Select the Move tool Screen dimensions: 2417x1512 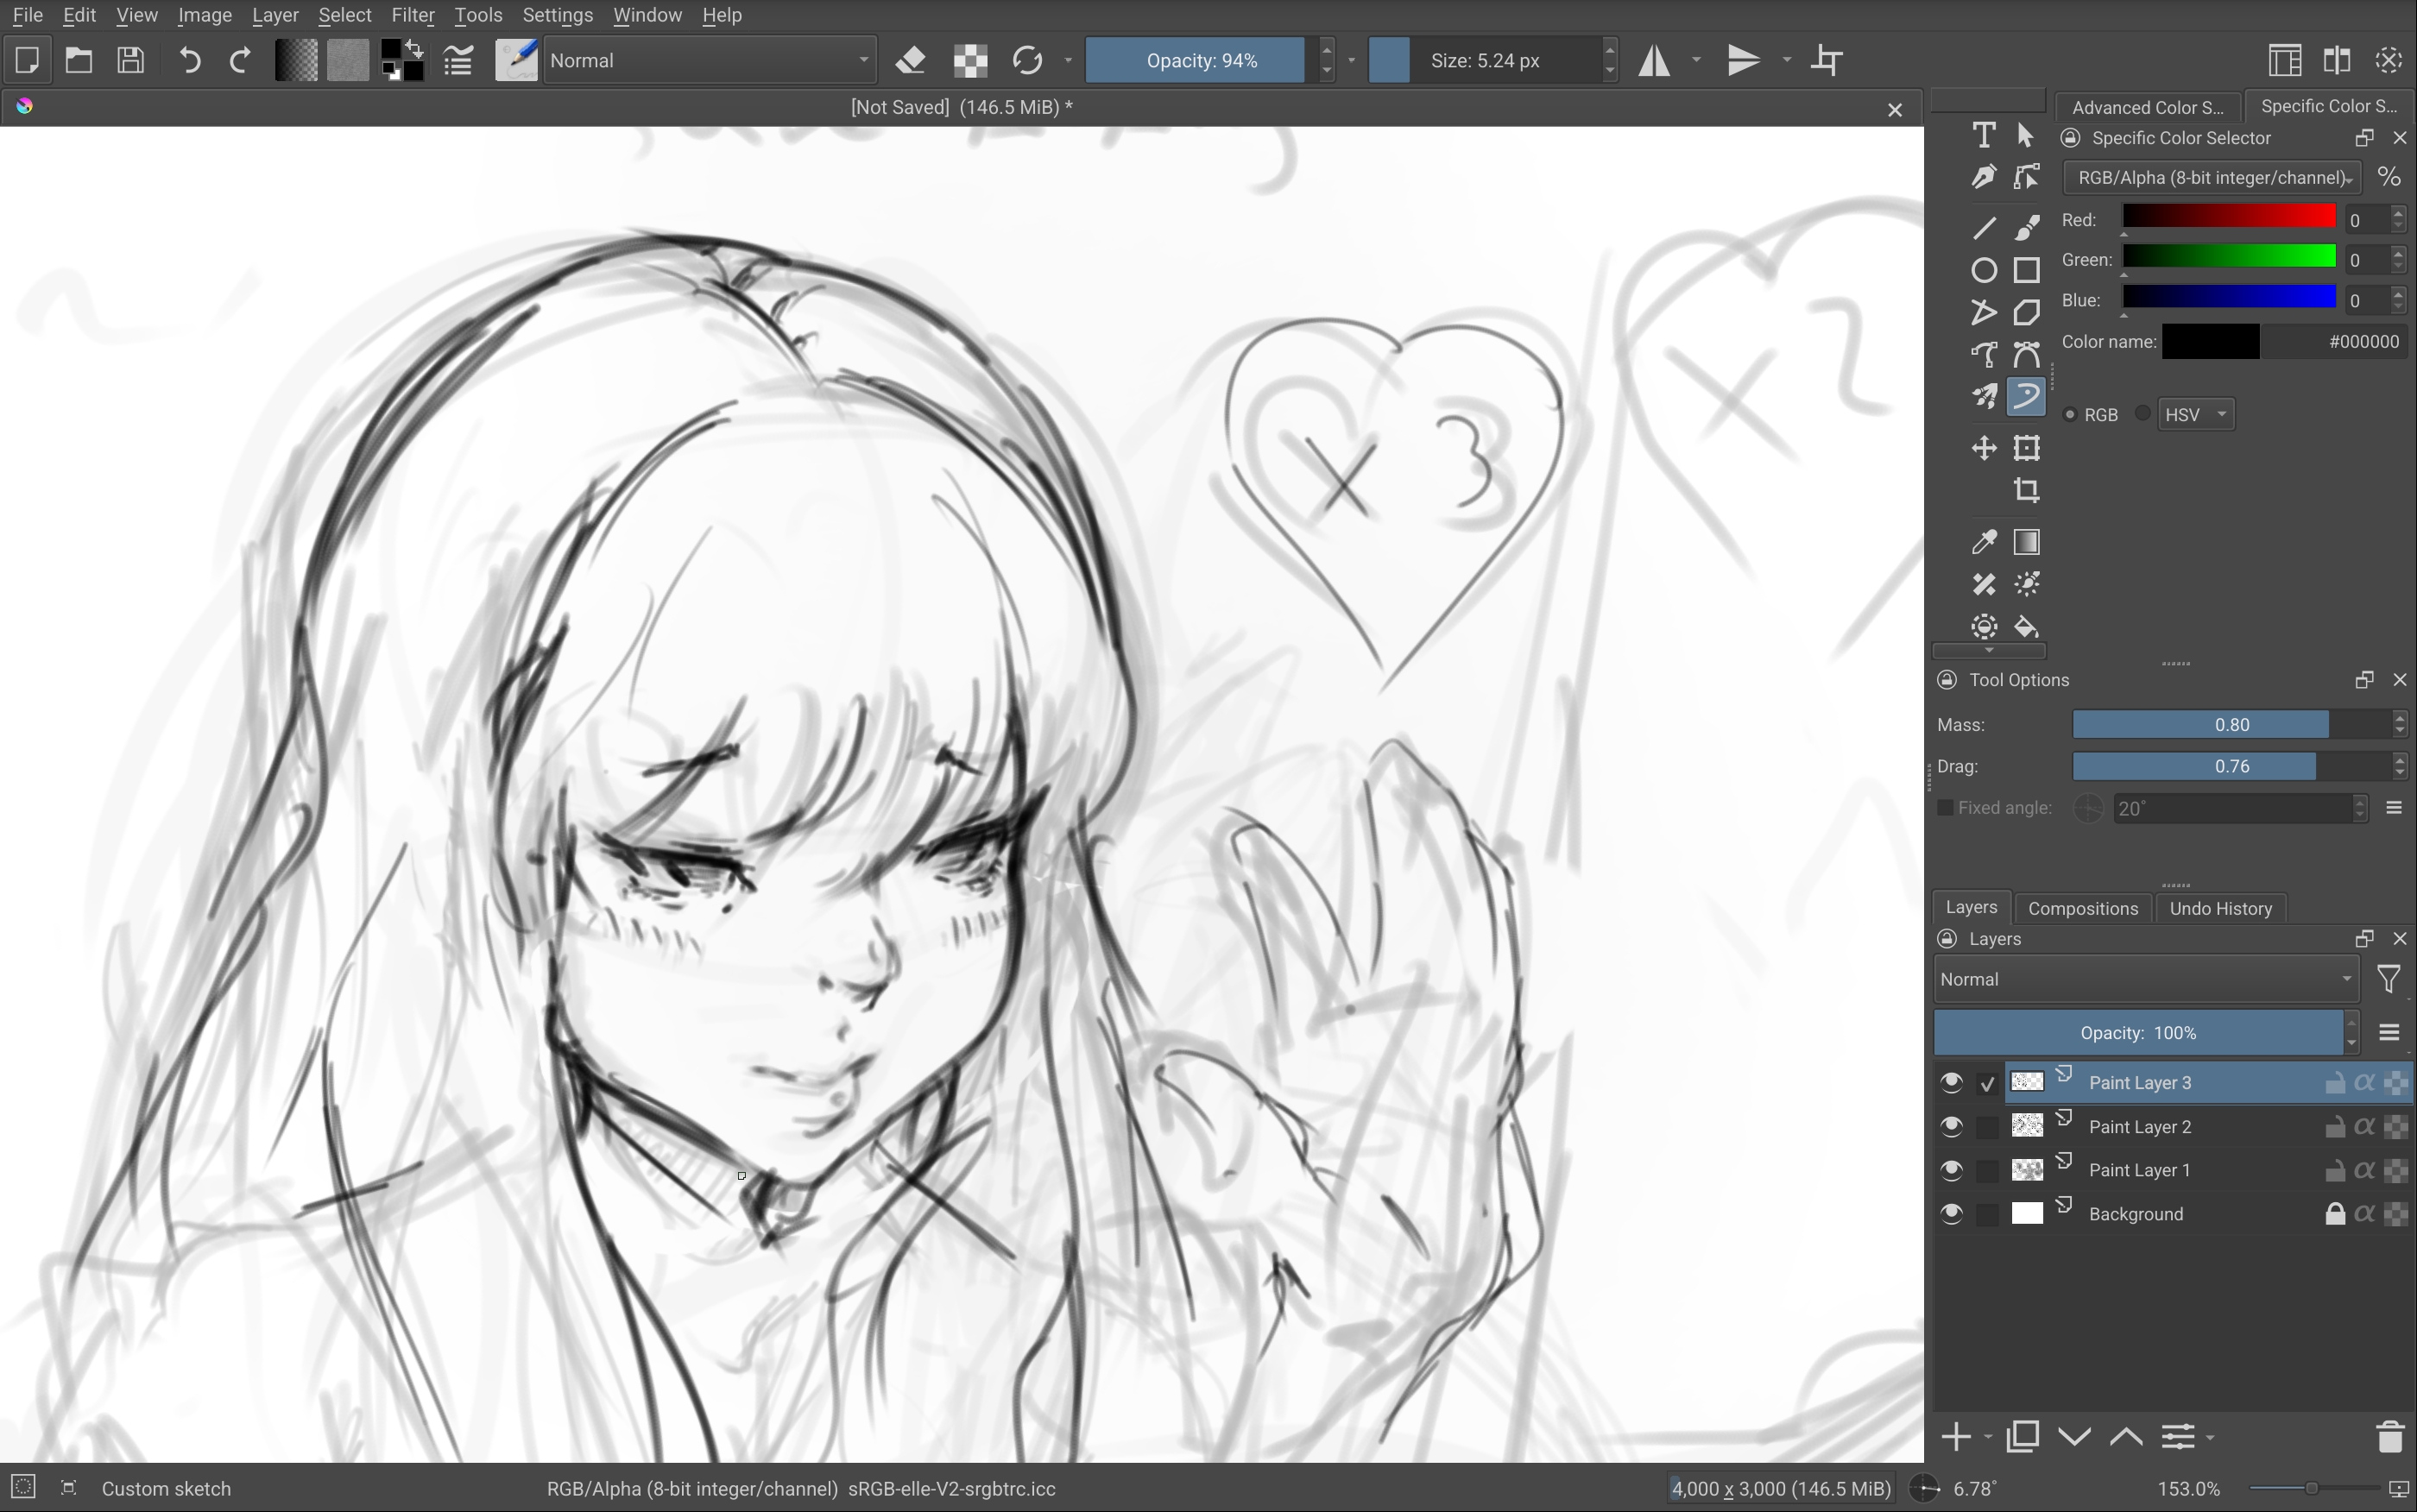1984,448
